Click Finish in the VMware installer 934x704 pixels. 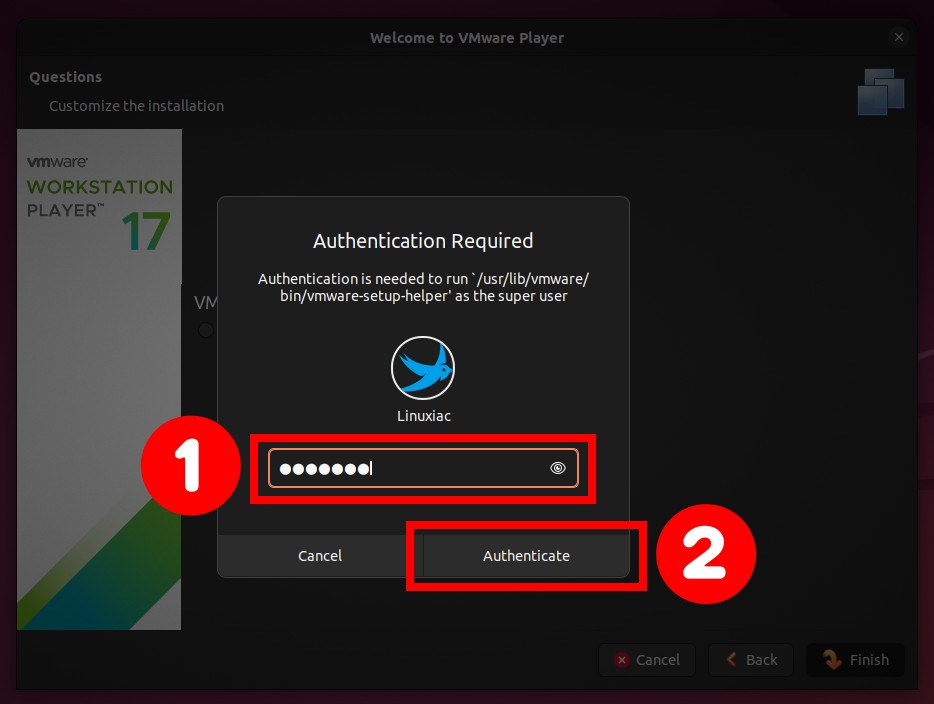pyautogui.click(x=855, y=660)
